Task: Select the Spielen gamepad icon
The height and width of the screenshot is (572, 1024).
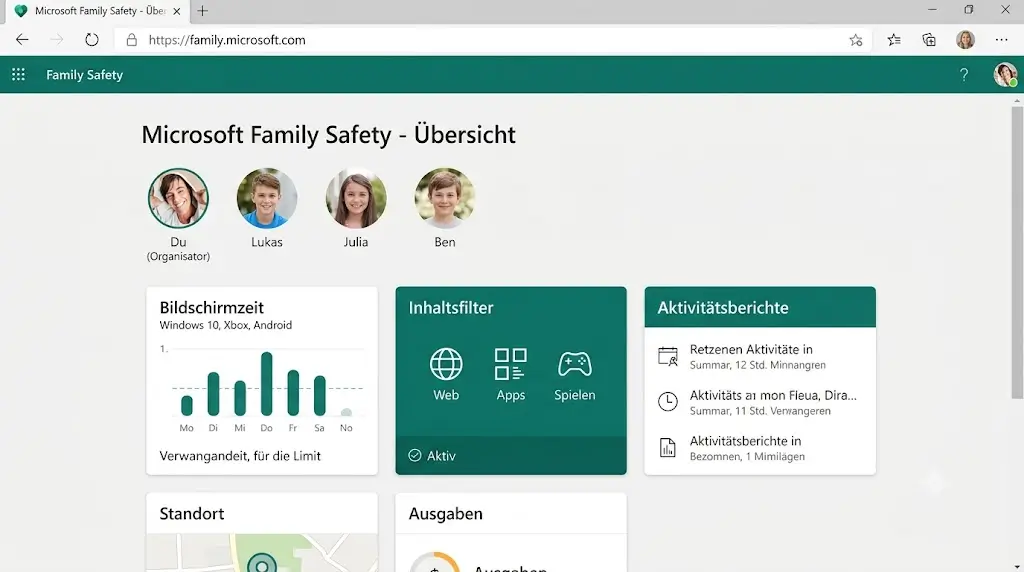Action: tap(575, 364)
